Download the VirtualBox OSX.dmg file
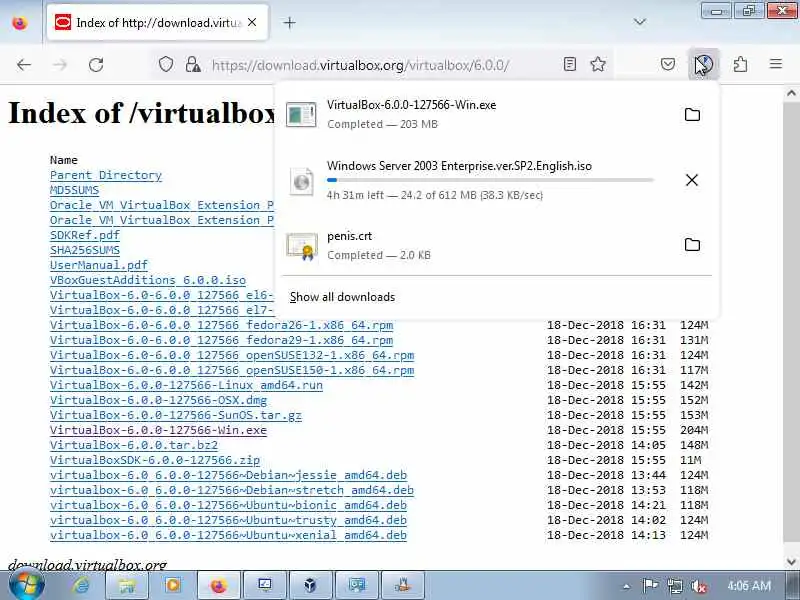 coord(158,400)
